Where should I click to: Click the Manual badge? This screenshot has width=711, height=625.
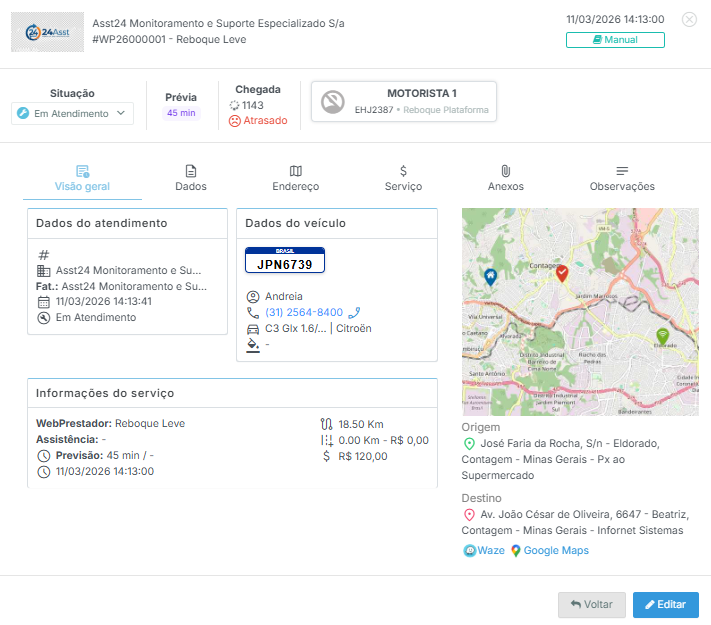615,40
